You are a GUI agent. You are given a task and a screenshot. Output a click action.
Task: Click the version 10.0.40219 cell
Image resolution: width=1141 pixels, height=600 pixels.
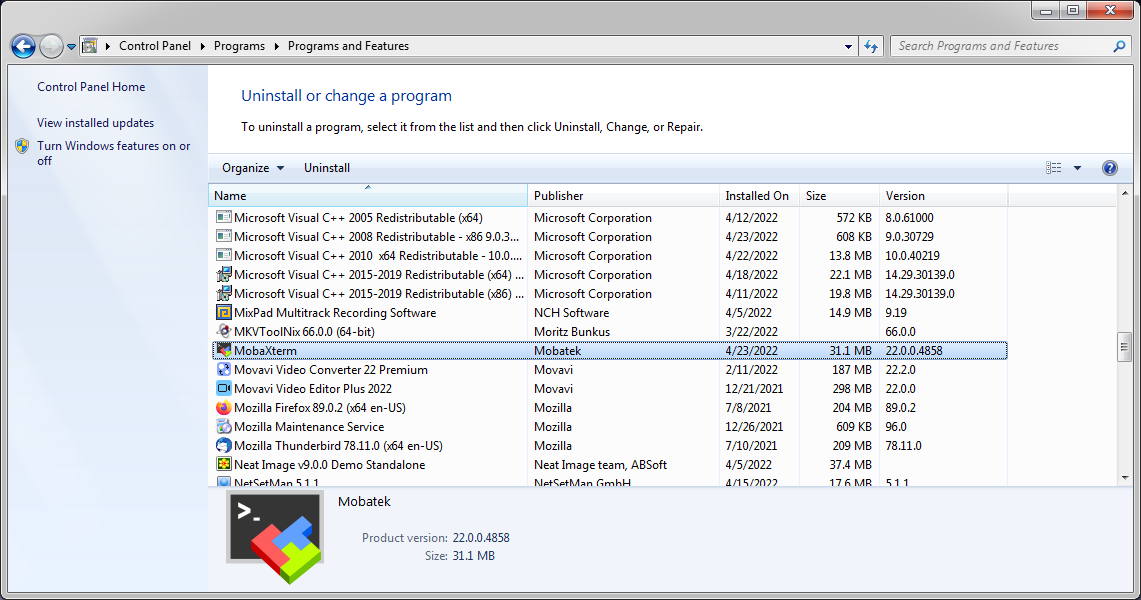tap(912, 255)
